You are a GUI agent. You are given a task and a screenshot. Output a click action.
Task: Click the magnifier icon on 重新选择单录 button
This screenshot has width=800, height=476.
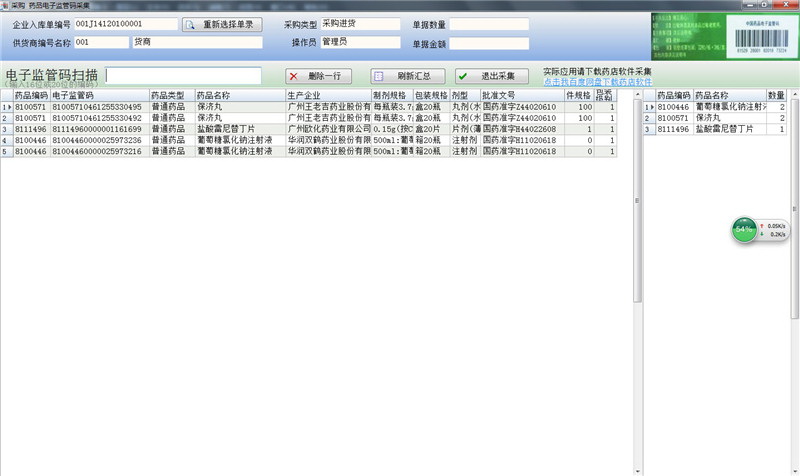tap(191, 24)
